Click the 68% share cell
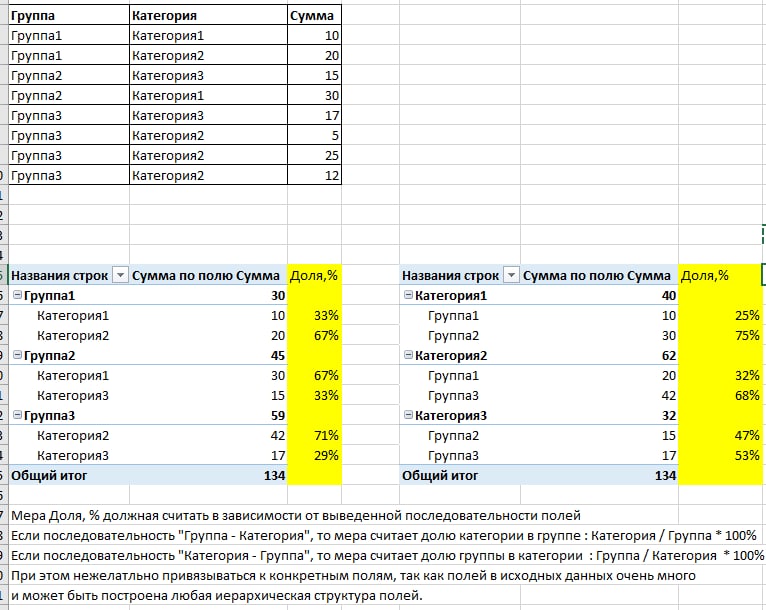This screenshot has width=766, height=610. pyautogui.click(x=720, y=395)
